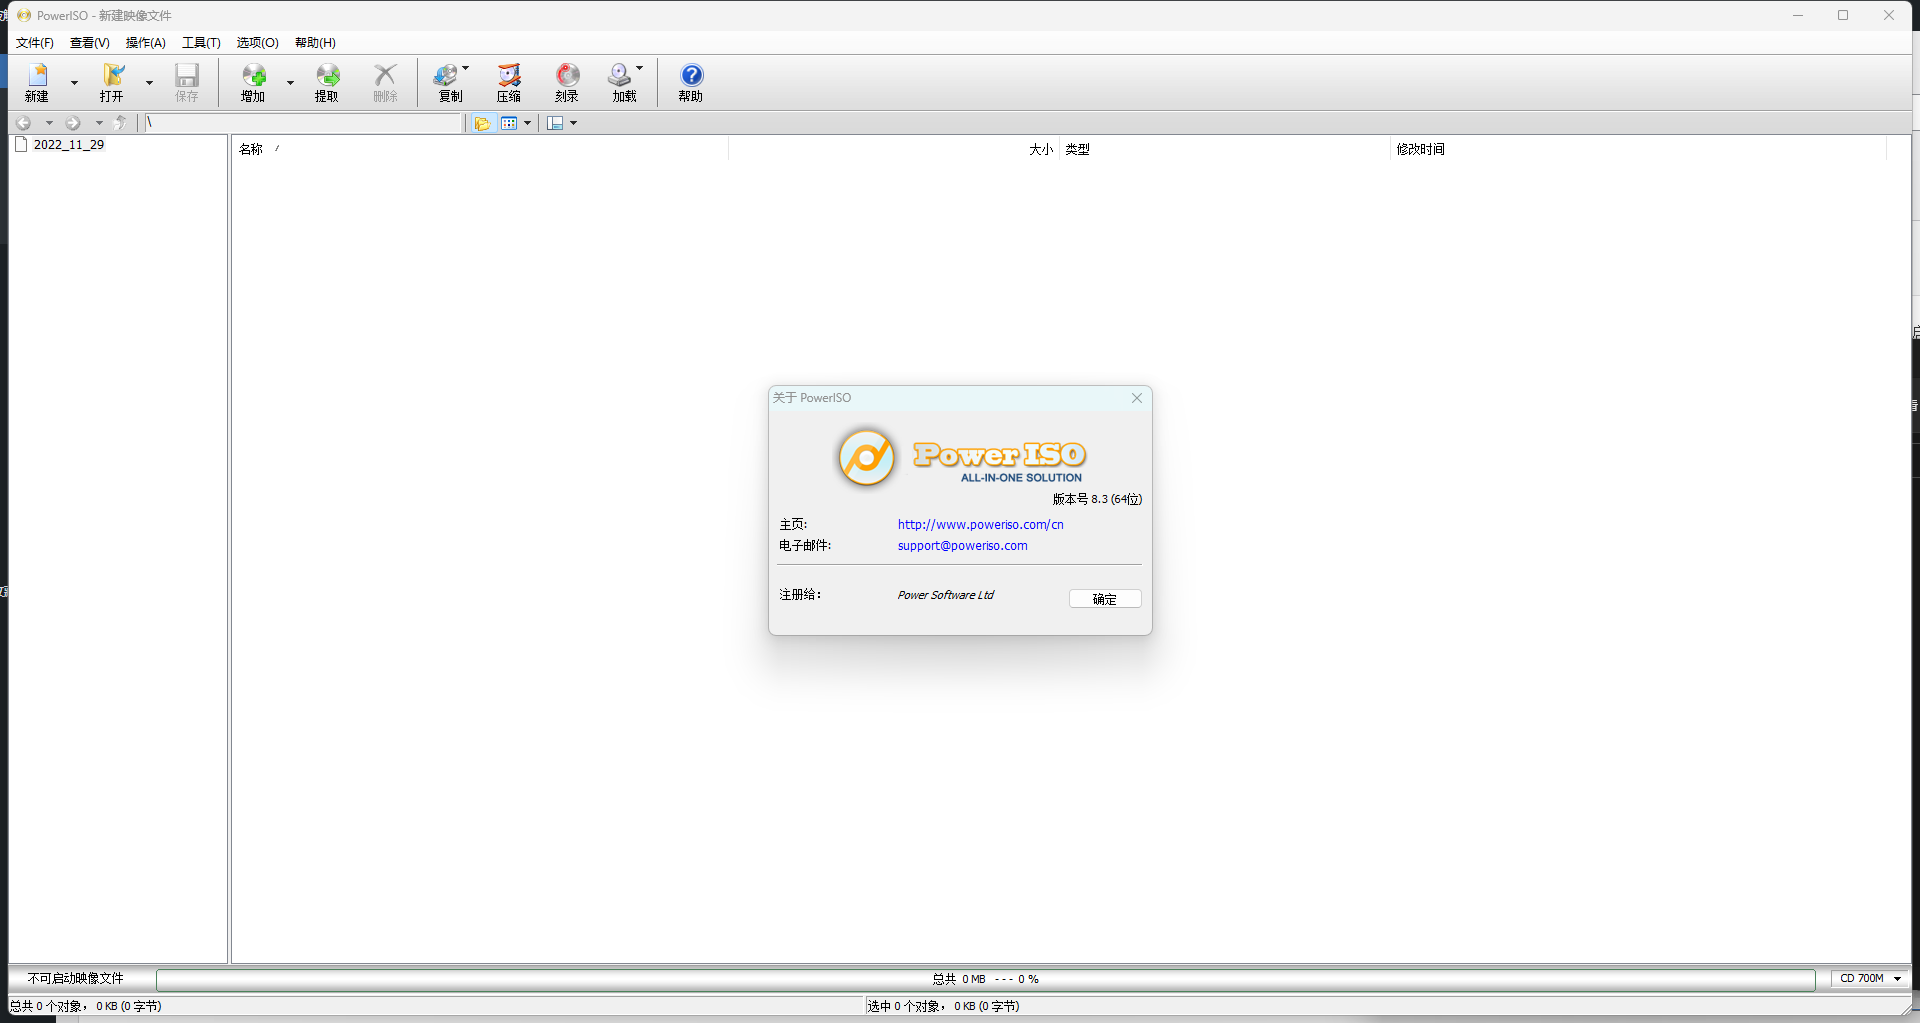Select the 2022_11_29 tree item

68,145
